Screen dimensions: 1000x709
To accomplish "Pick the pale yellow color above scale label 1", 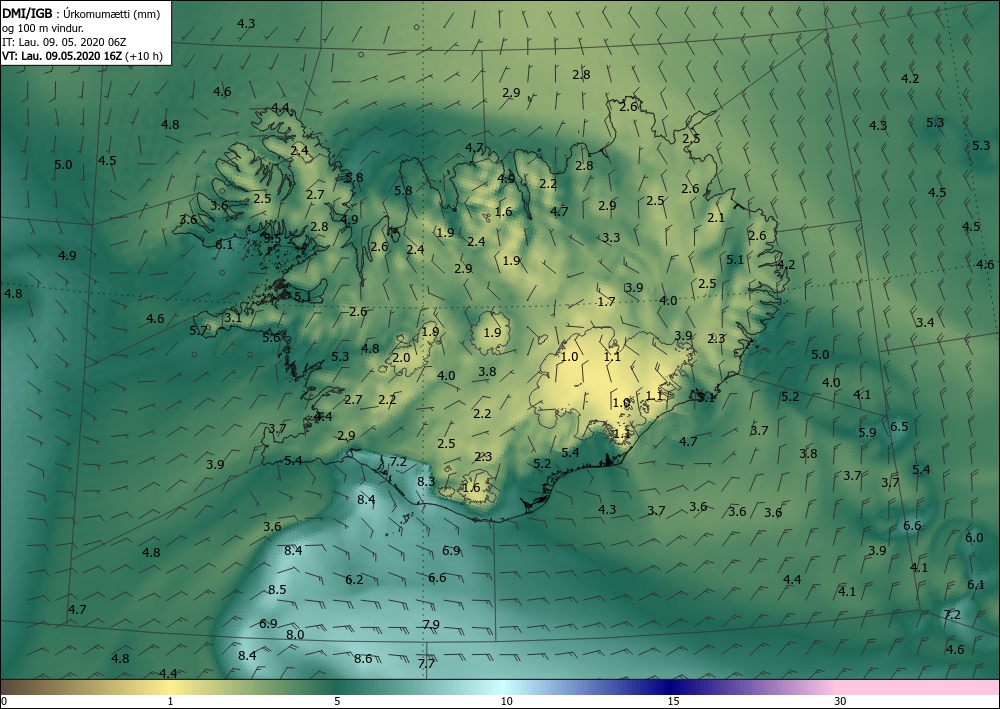I will click(x=170, y=687).
